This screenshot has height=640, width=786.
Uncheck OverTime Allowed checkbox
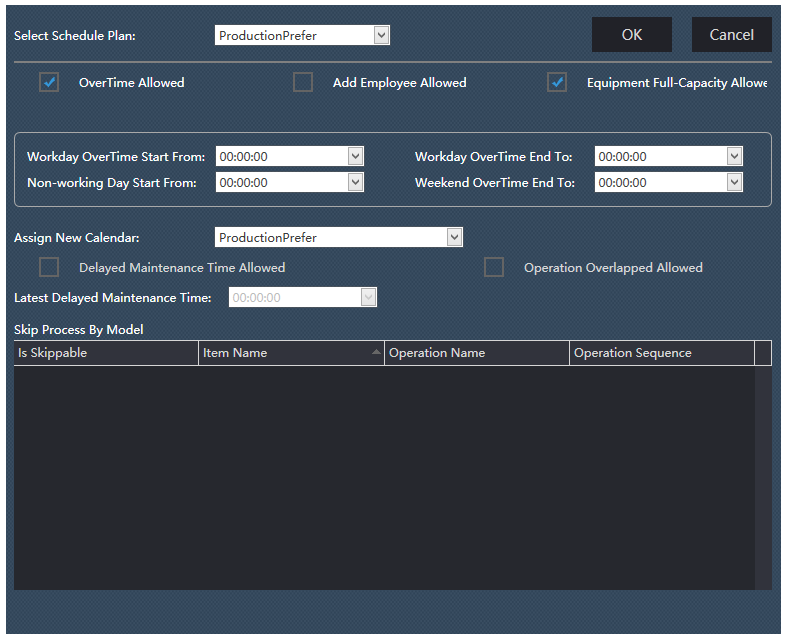click(50, 83)
